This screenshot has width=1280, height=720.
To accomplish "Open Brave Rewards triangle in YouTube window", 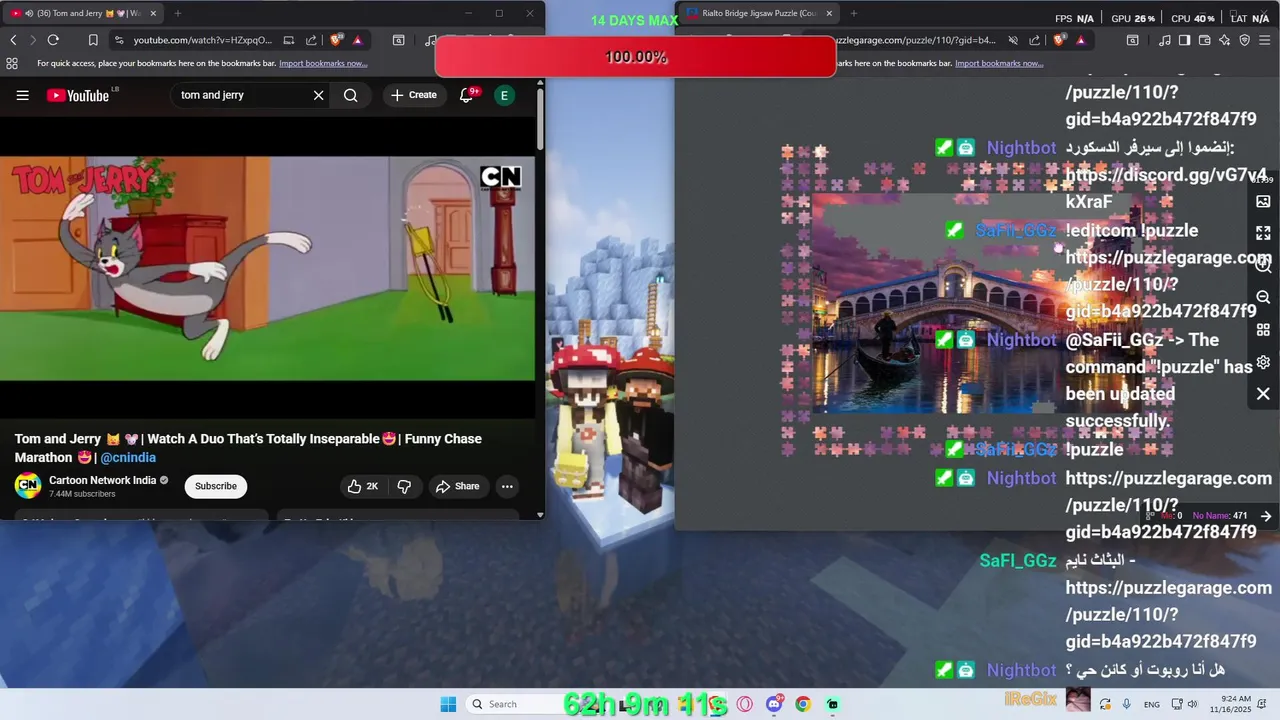I will 357,40.
